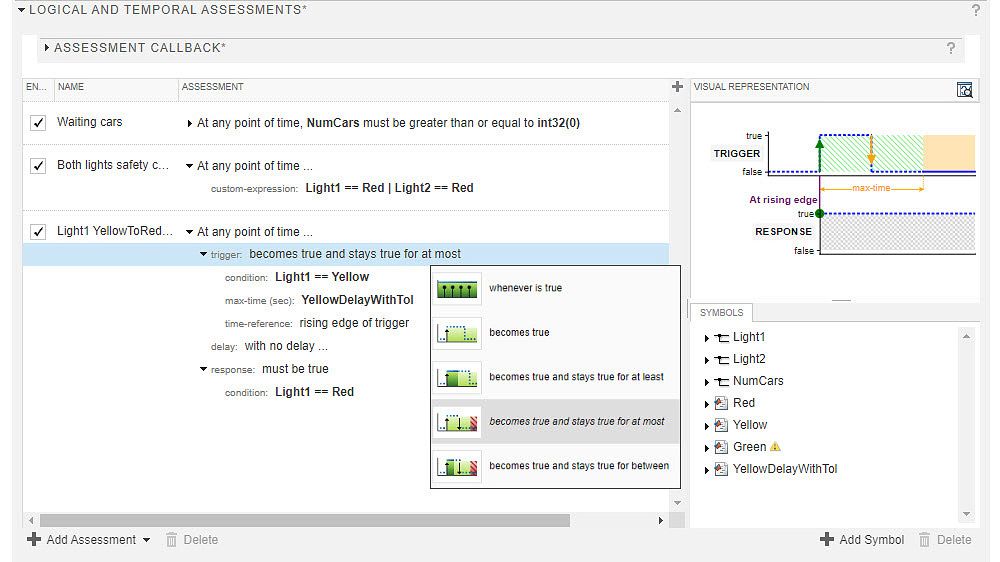The width and height of the screenshot is (1000, 562).
Task: Click the Light1 signal symbol icon
Action: 722,337
